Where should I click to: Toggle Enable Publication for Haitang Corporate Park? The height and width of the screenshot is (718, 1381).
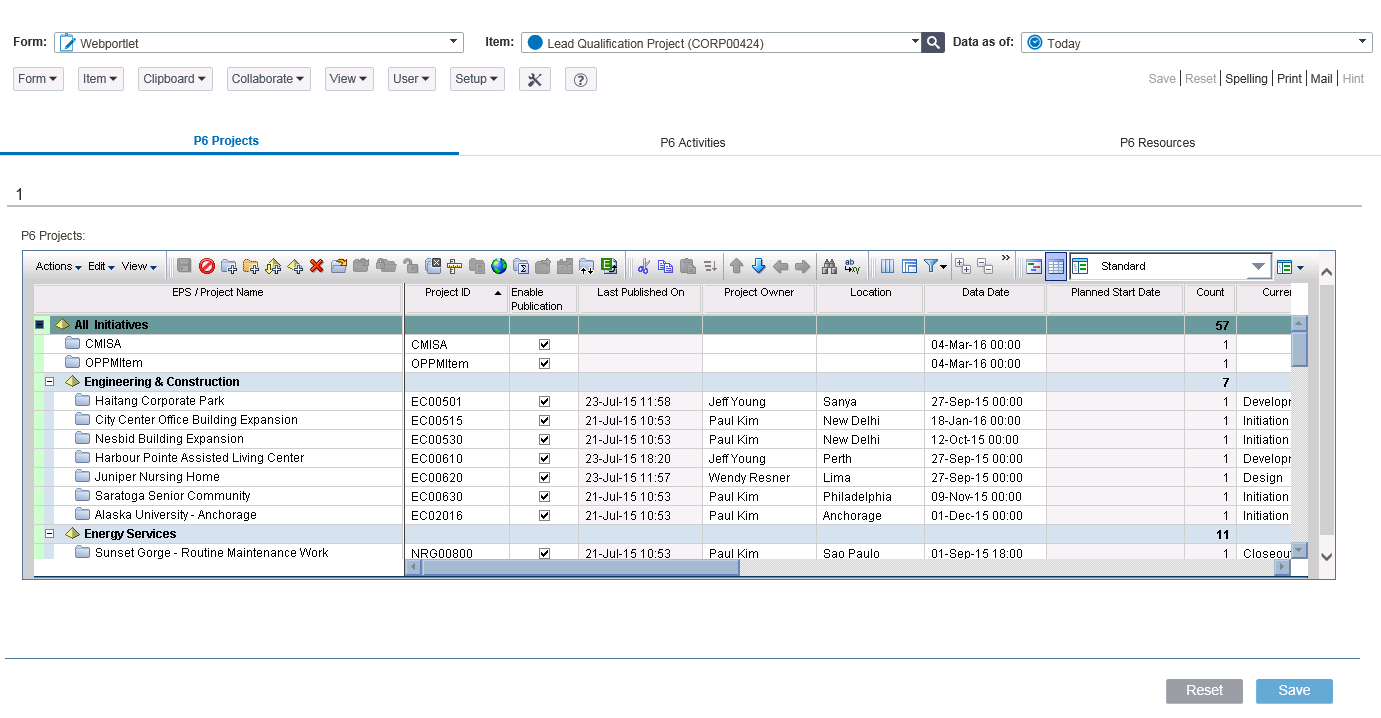coord(544,401)
